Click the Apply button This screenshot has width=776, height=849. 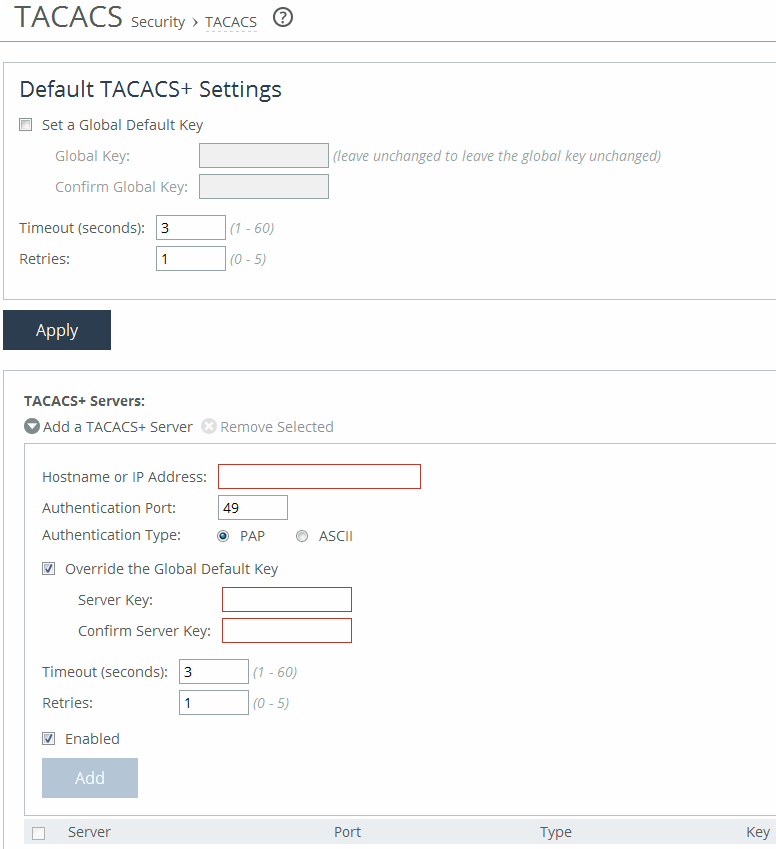coord(57,330)
